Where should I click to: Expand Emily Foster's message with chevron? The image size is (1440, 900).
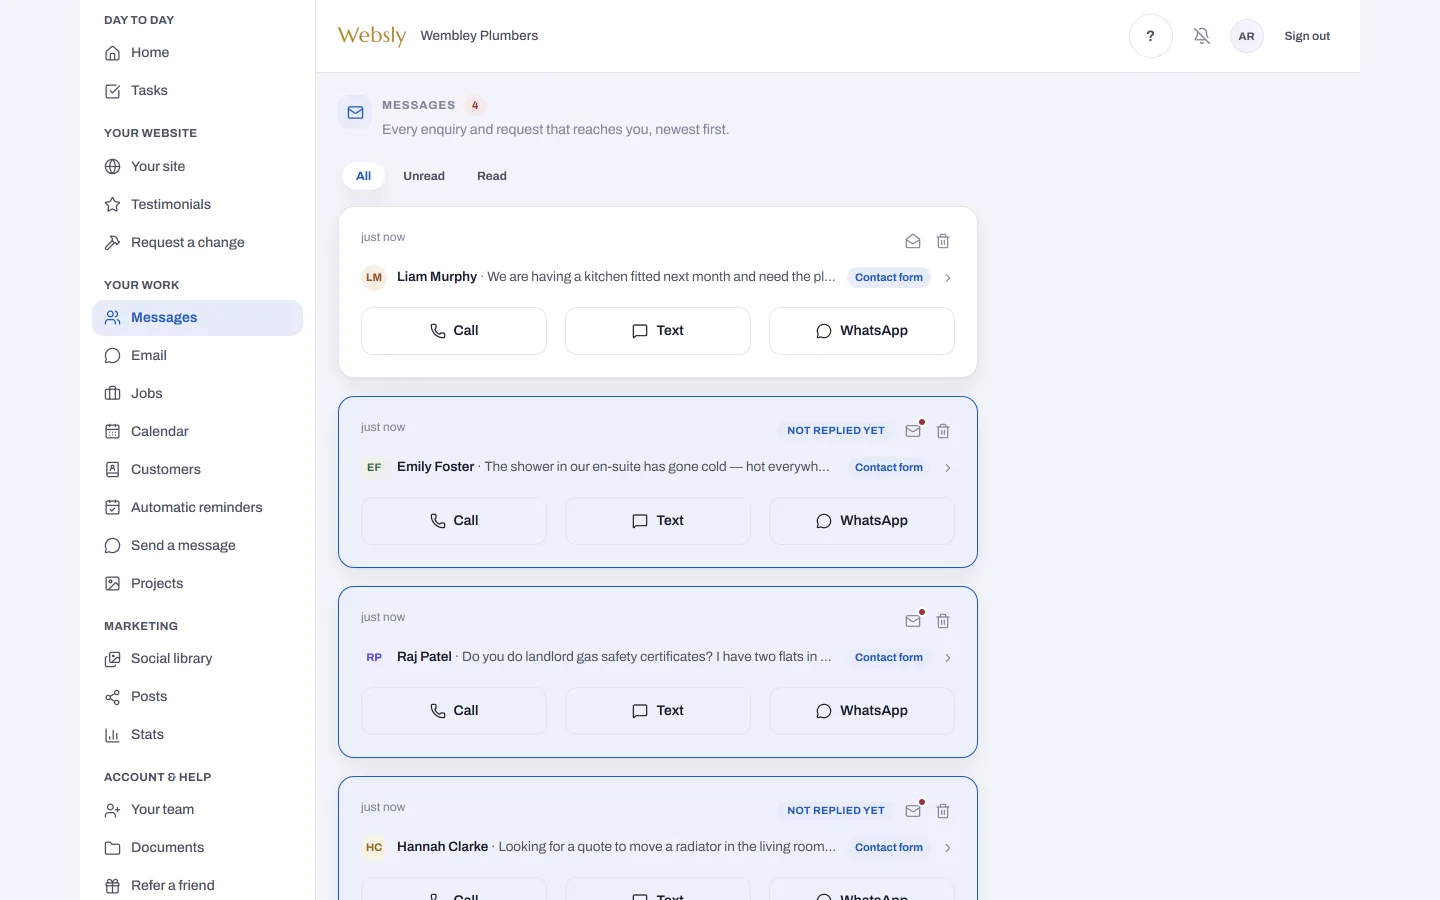coord(947,468)
